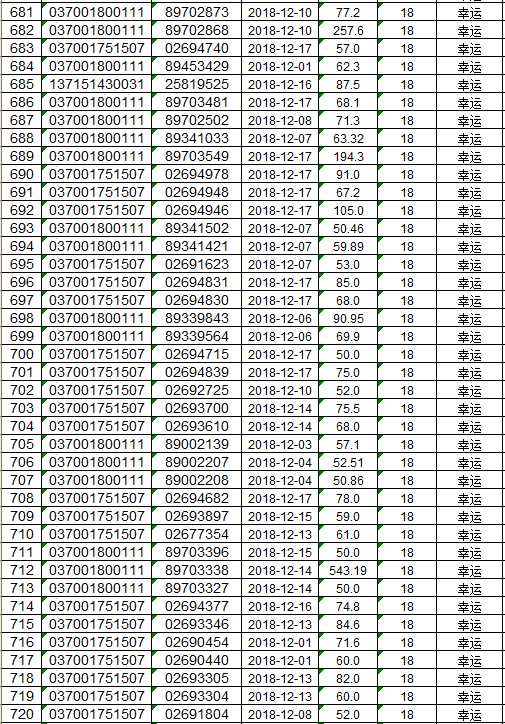Image resolution: width=505 pixels, height=724 pixels.
Task: Select cell containing 02677354
Action: click(x=197, y=535)
